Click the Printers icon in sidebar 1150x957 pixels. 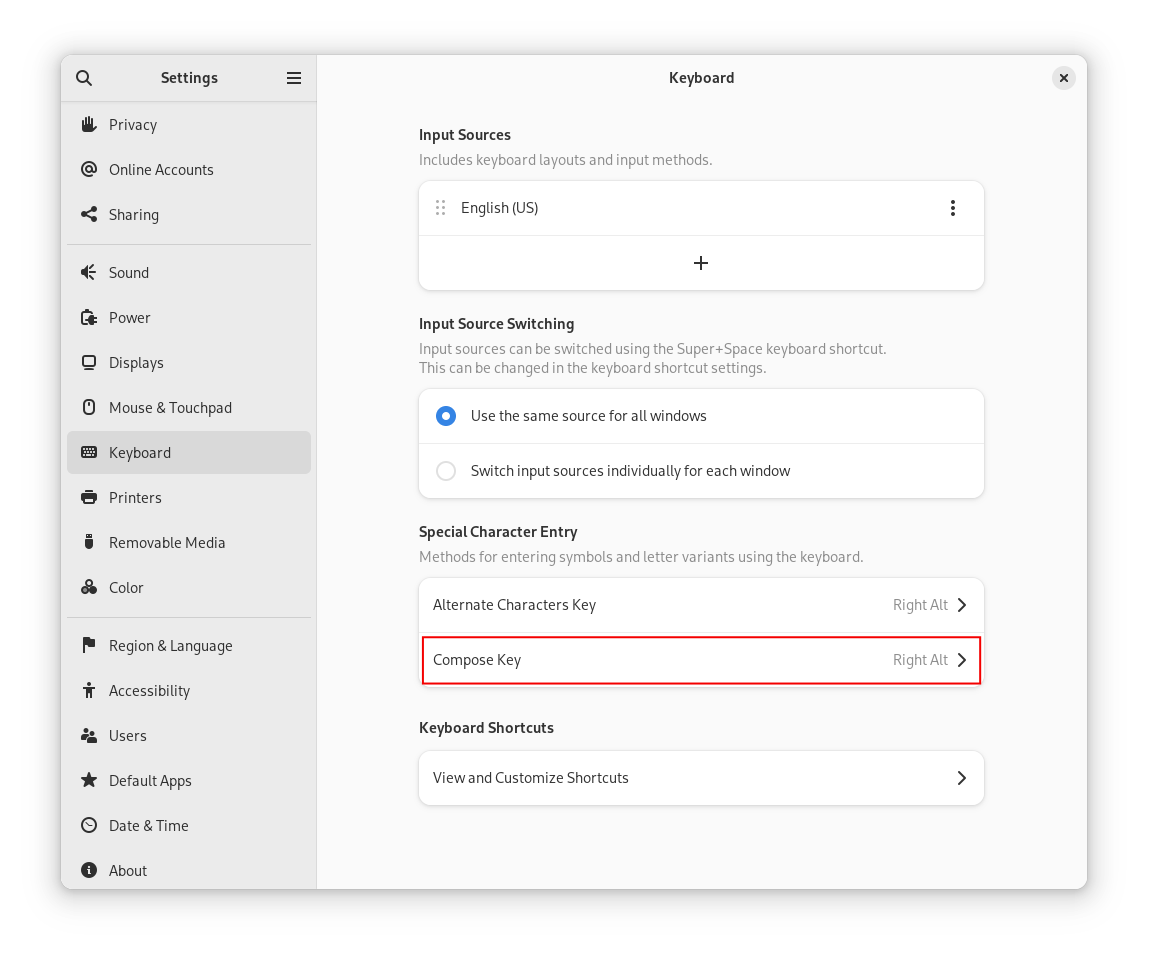click(89, 498)
